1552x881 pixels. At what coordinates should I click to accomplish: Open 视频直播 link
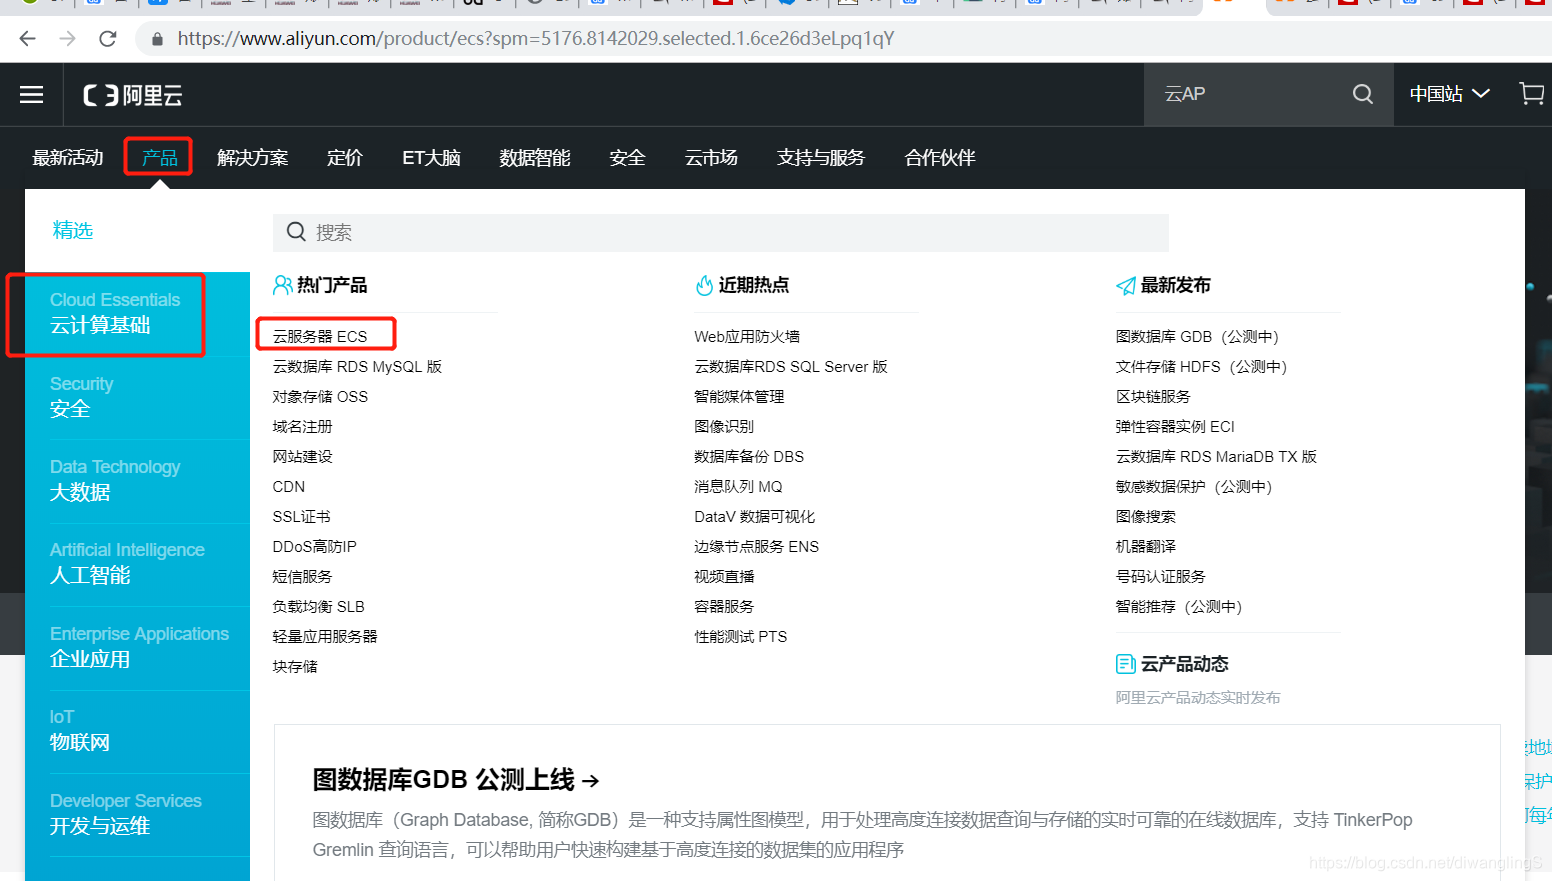point(724,577)
